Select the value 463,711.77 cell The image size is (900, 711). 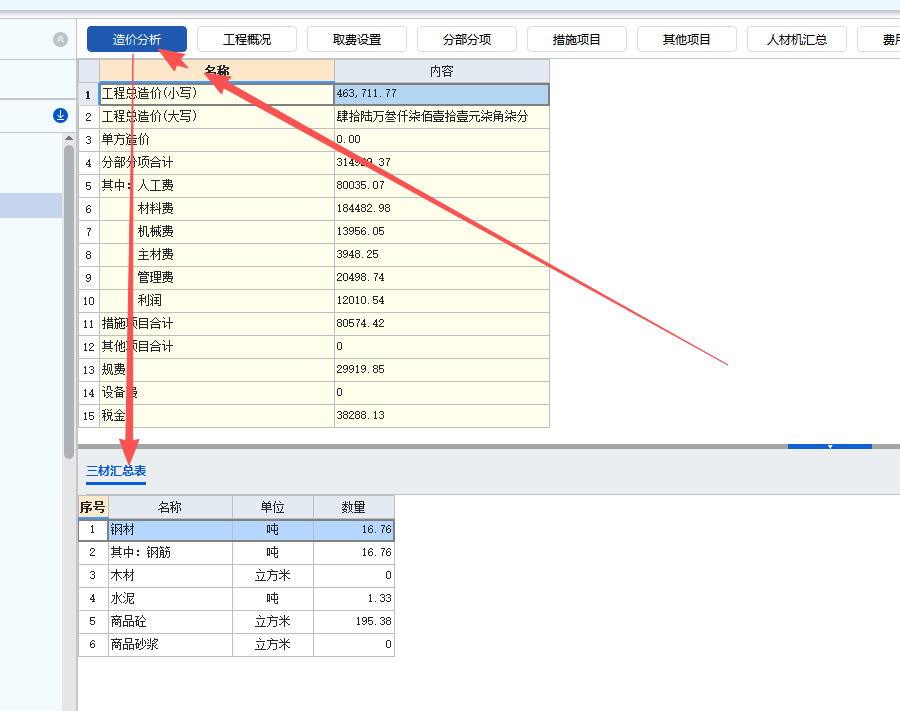click(441, 94)
